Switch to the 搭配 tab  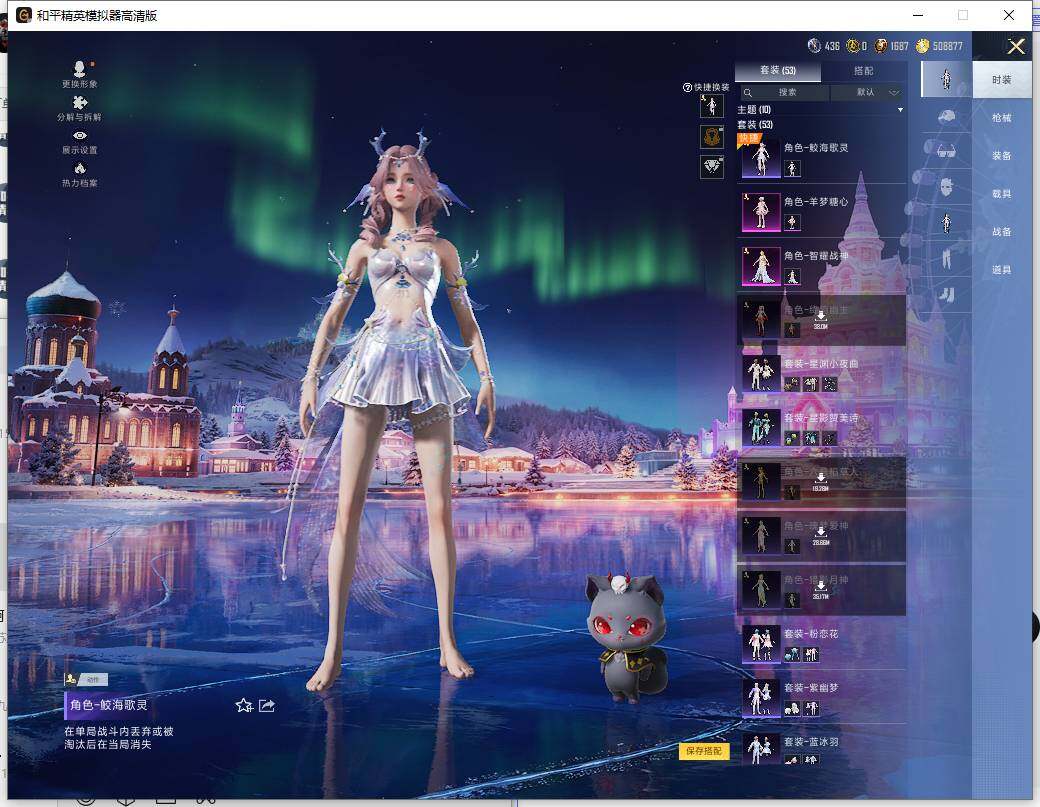pos(863,70)
